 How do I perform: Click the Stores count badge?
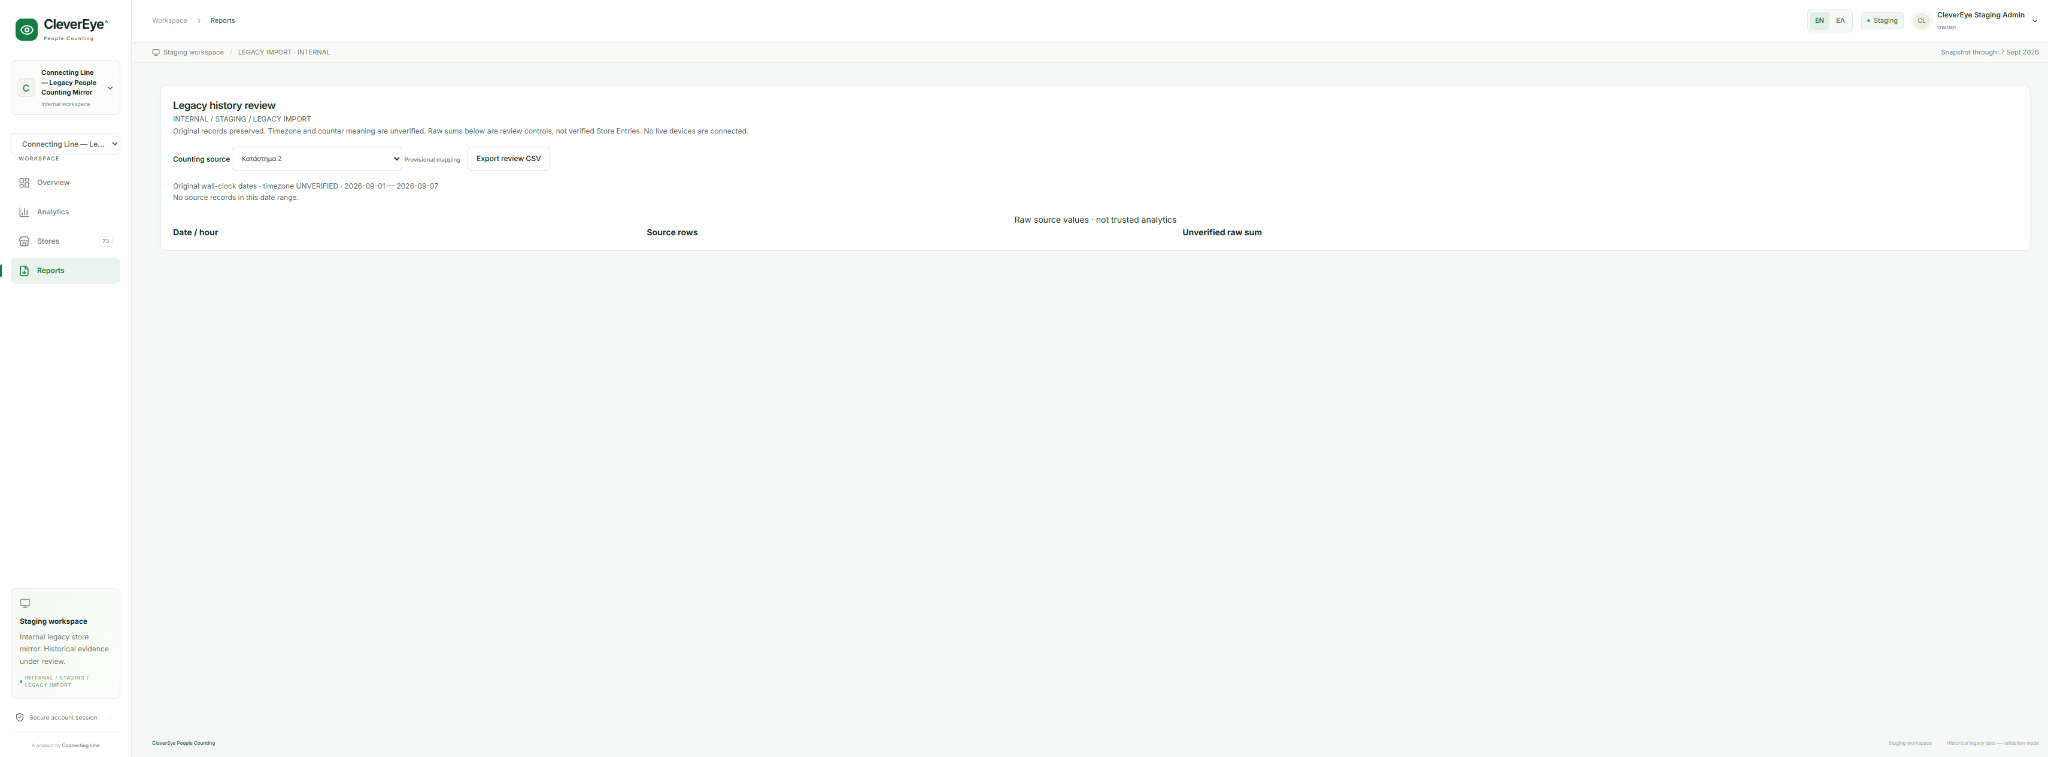click(106, 241)
